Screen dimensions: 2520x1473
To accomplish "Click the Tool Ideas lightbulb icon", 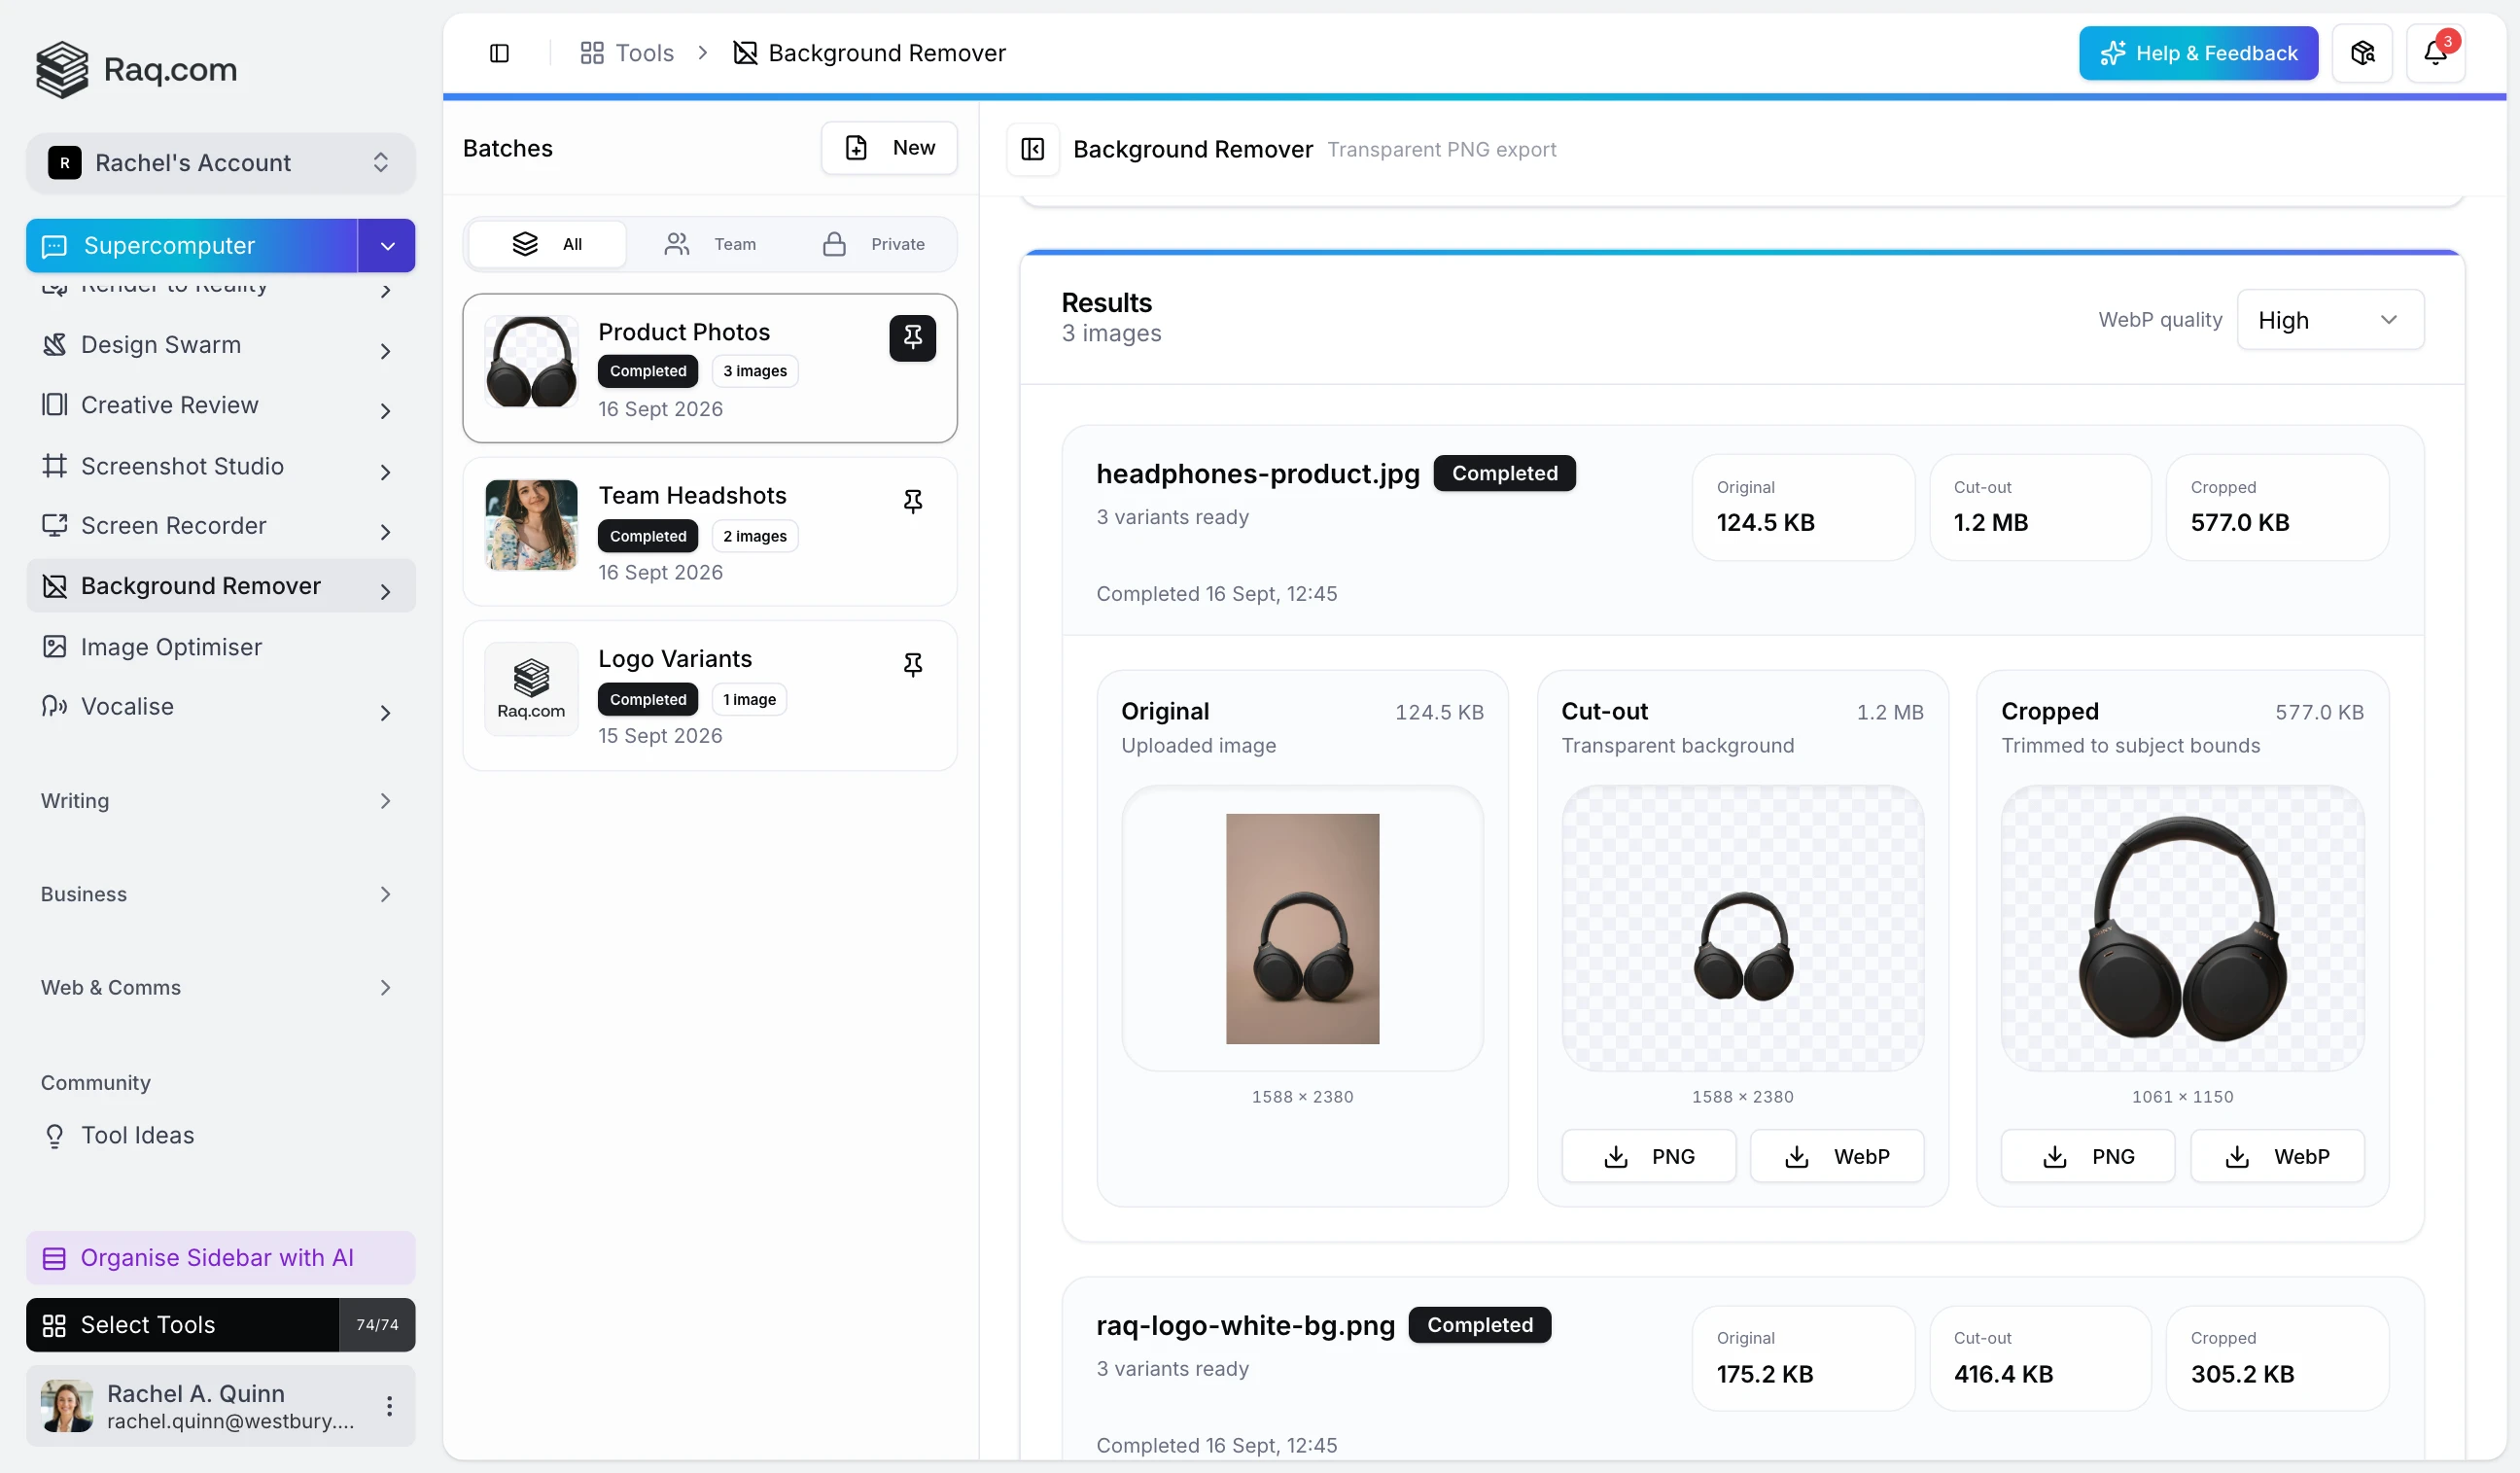I will tap(54, 1136).
